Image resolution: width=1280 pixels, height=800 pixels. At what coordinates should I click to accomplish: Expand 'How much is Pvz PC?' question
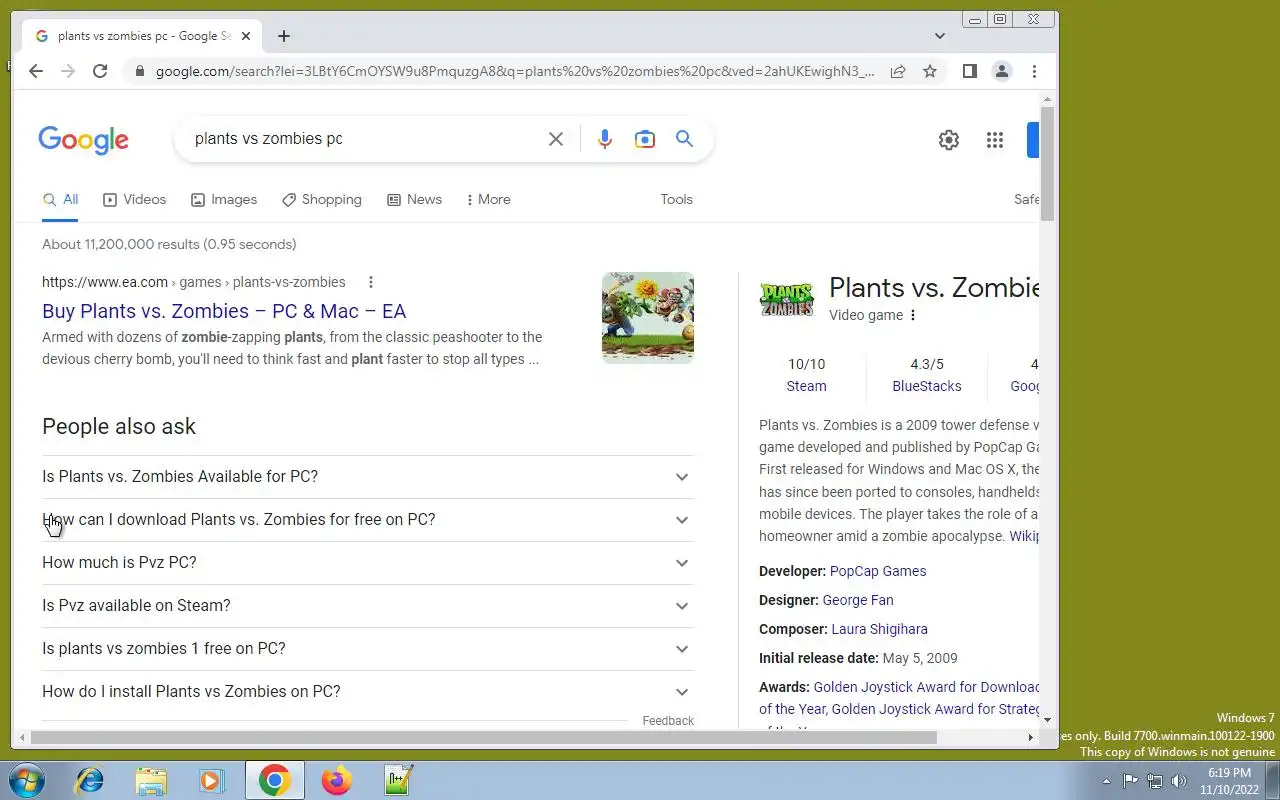(x=368, y=563)
